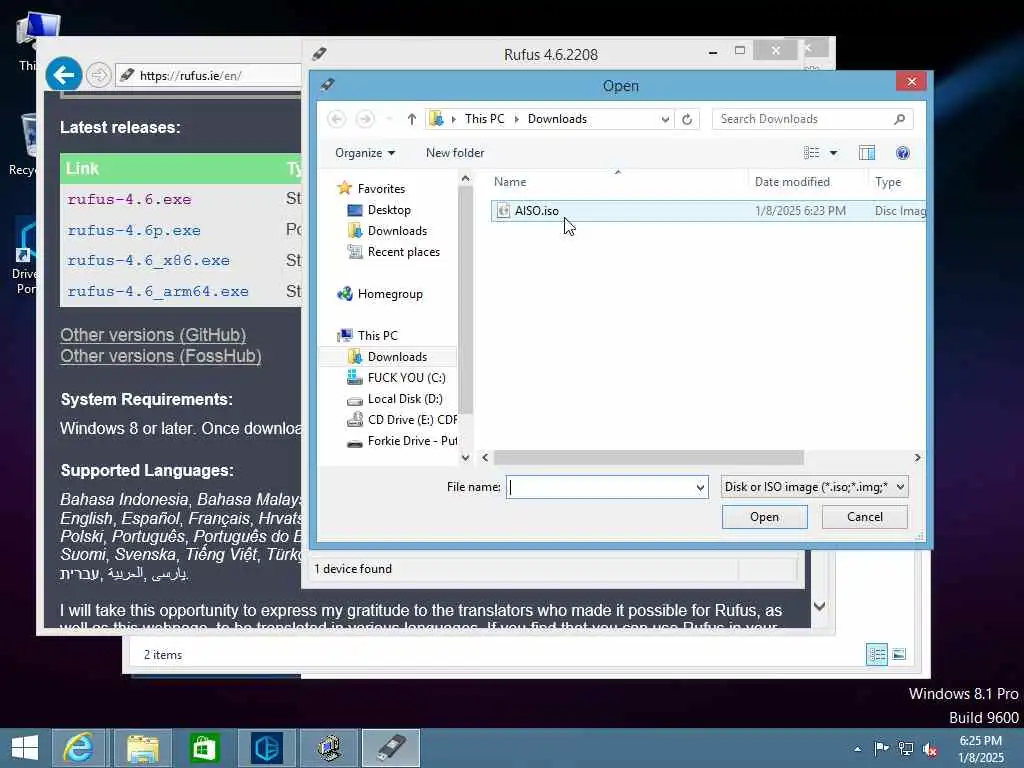The height and width of the screenshot is (768, 1024).
Task: Click the network tray icon
Action: point(906,749)
